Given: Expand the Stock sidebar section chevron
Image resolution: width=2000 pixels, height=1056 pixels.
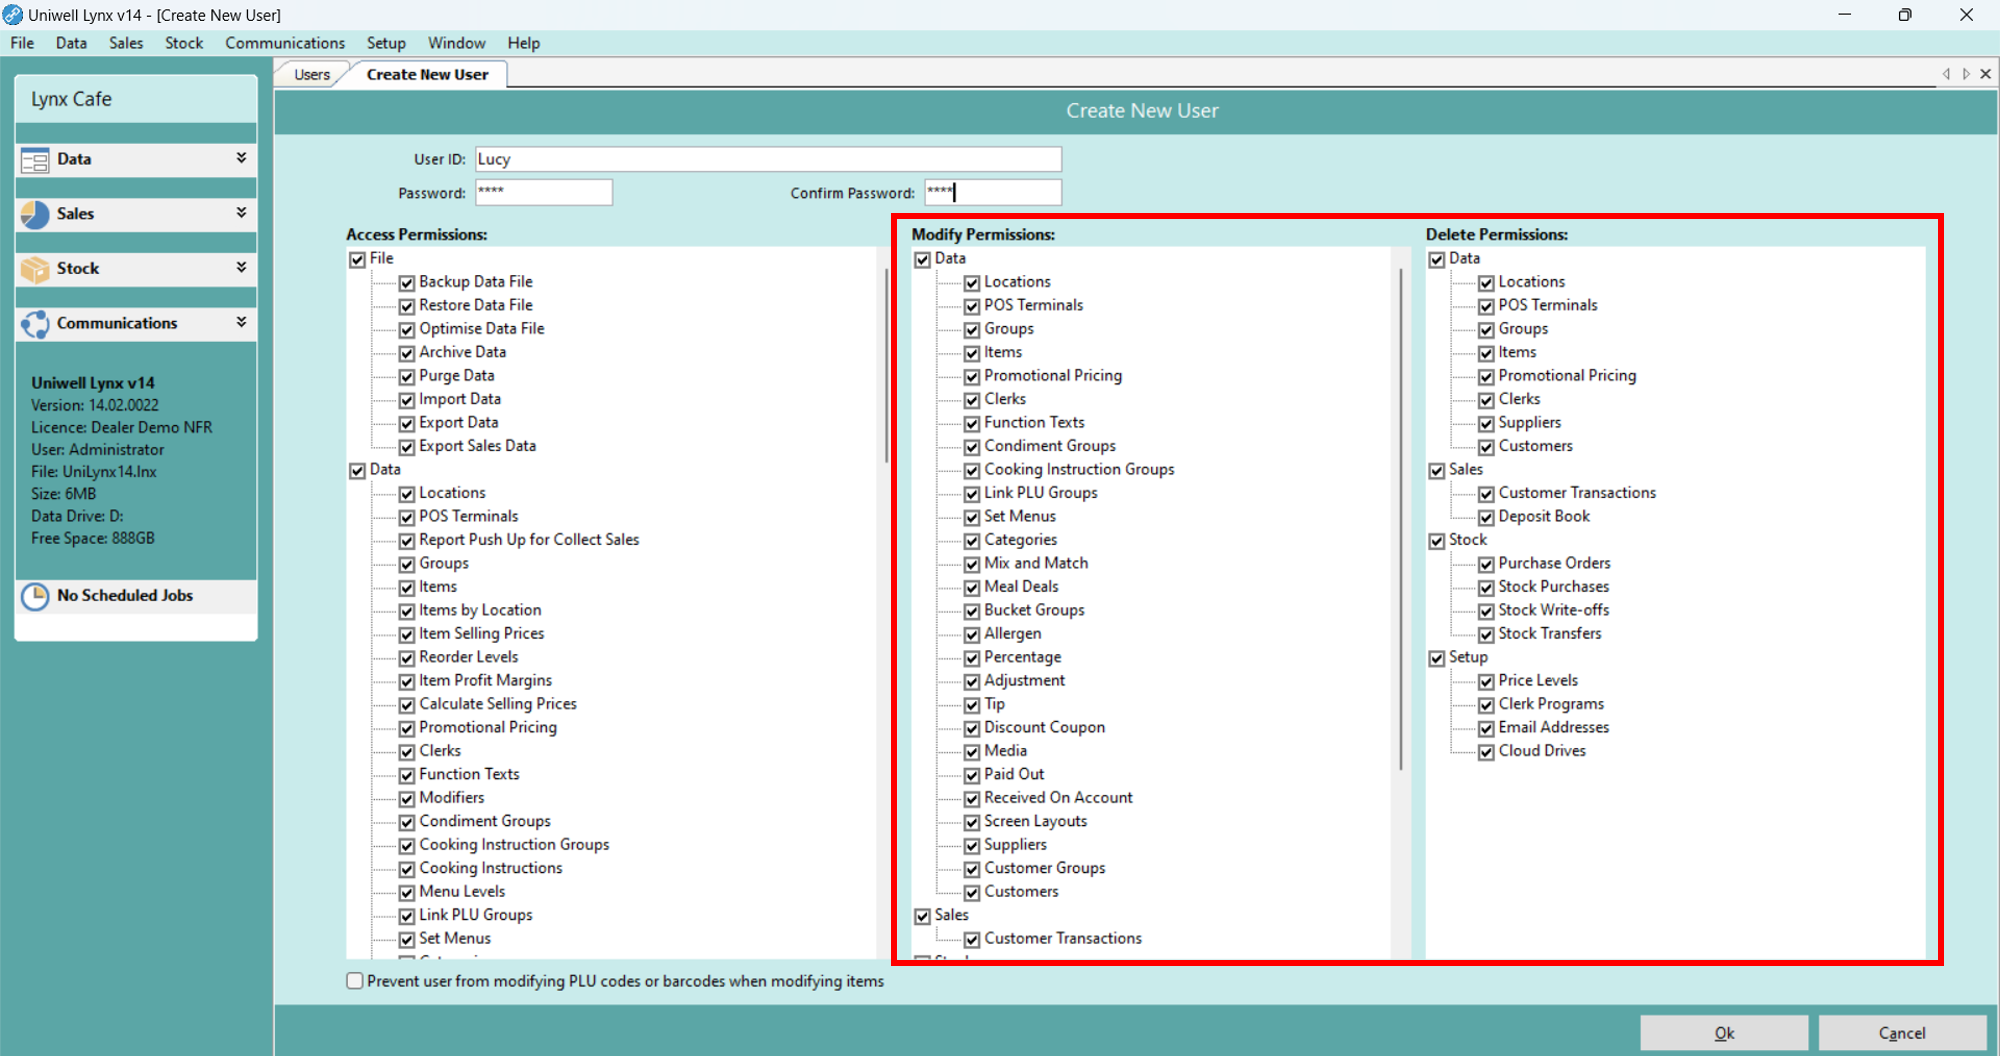Looking at the screenshot, I should point(241,267).
